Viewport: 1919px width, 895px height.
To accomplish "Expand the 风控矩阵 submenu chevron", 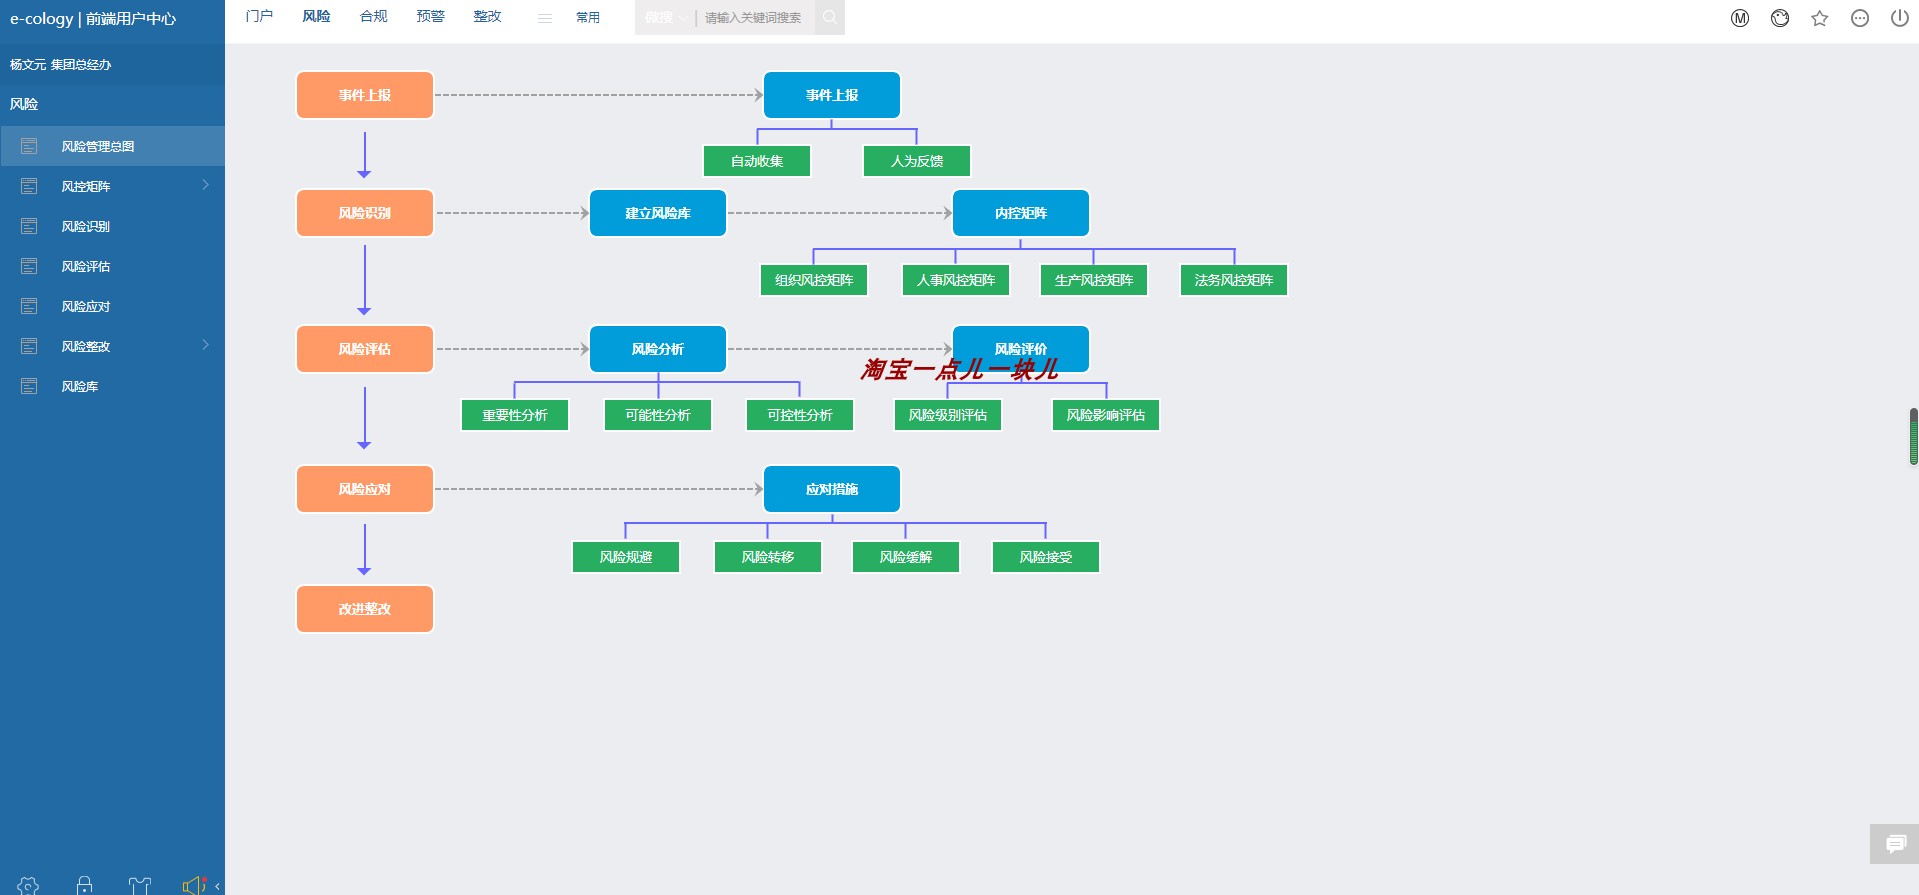I will click(205, 185).
